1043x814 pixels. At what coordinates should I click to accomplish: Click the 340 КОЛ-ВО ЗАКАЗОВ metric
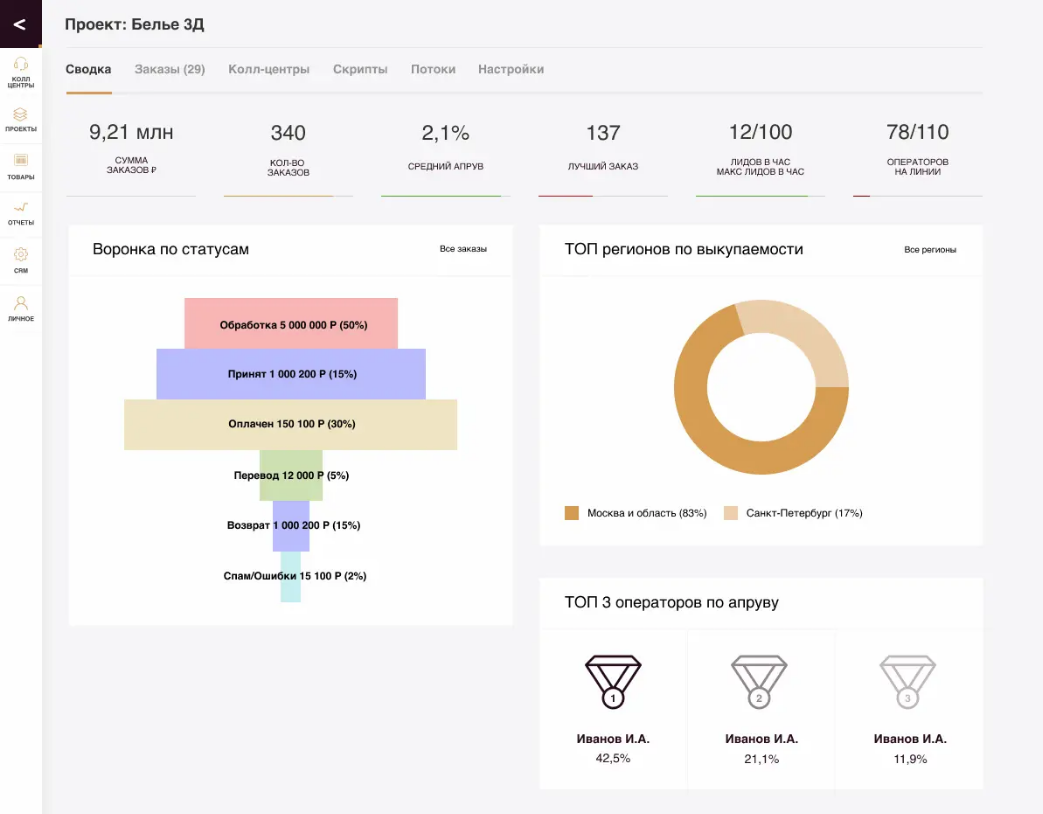point(288,150)
